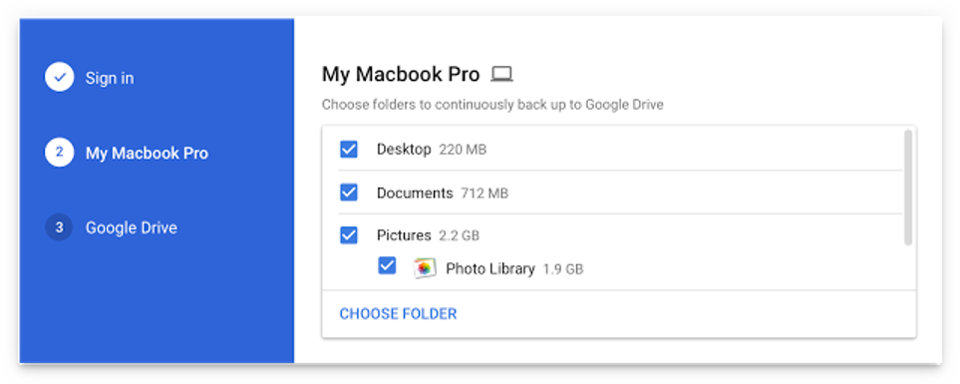Uncheck the Desktop folder checkbox
The height and width of the screenshot is (384, 960).
point(349,149)
